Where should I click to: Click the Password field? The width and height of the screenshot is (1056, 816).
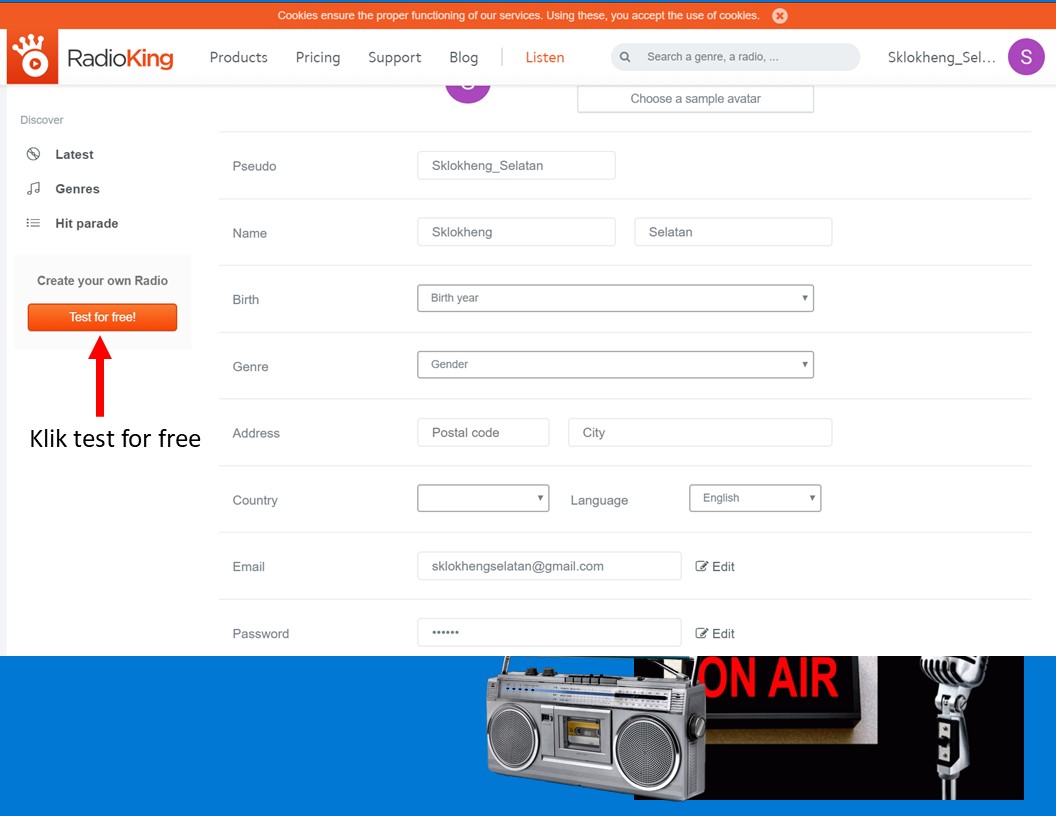(549, 632)
